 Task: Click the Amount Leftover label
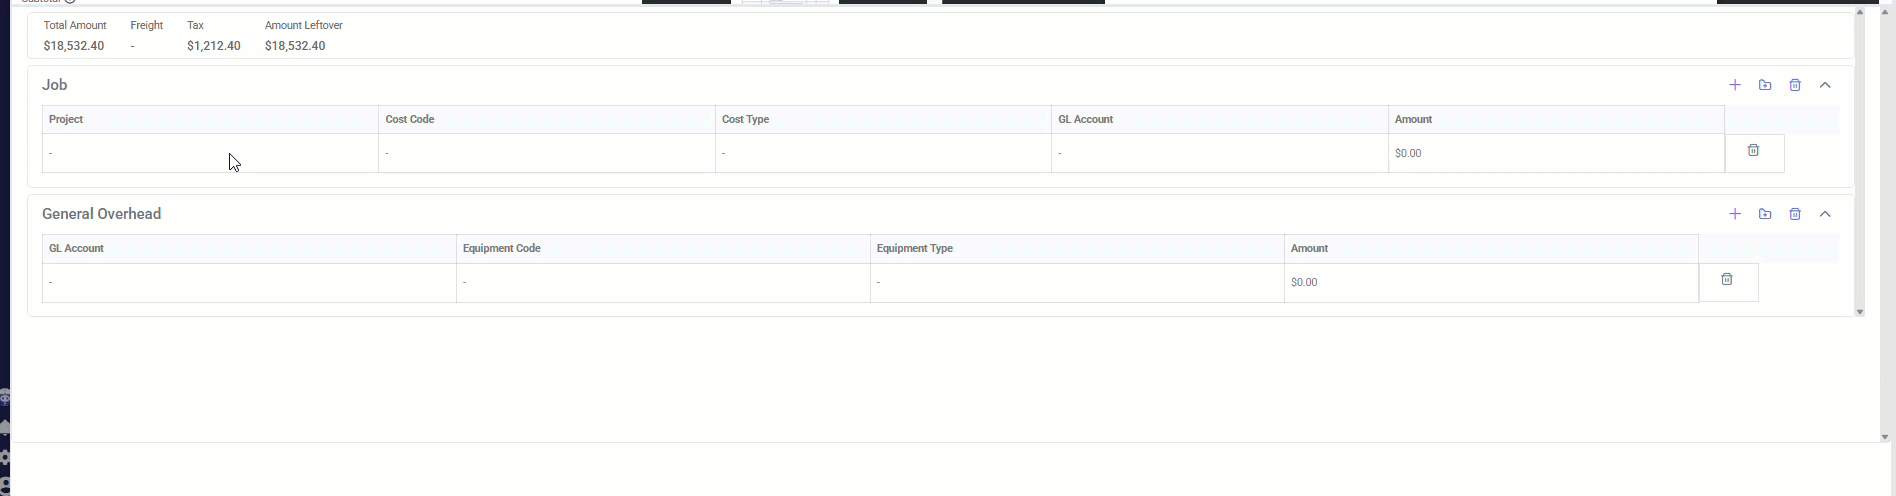click(304, 25)
